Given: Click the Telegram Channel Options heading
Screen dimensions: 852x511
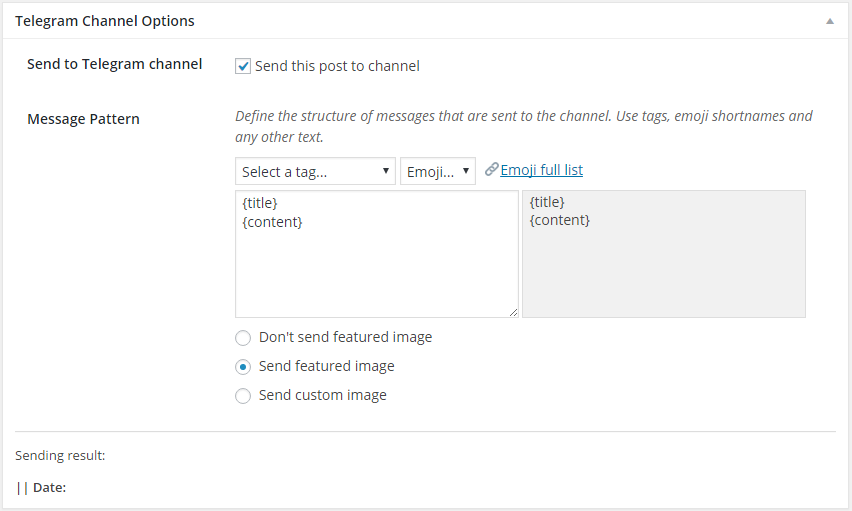Looking at the screenshot, I should pyautogui.click(x=105, y=21).
